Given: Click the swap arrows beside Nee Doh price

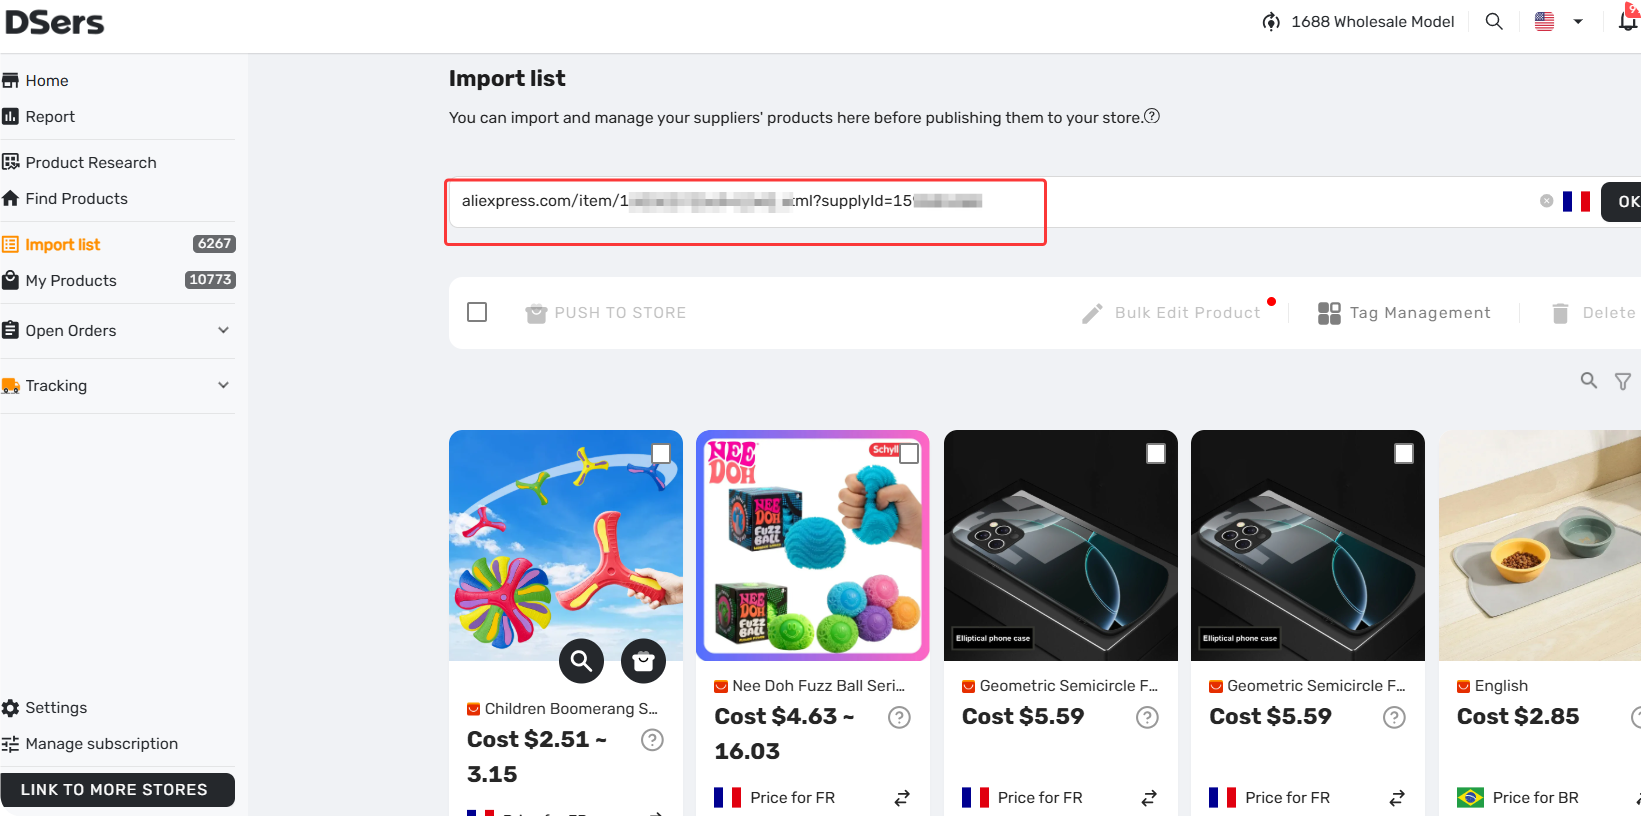Looking at the screenshot, I should click(902, 797).
